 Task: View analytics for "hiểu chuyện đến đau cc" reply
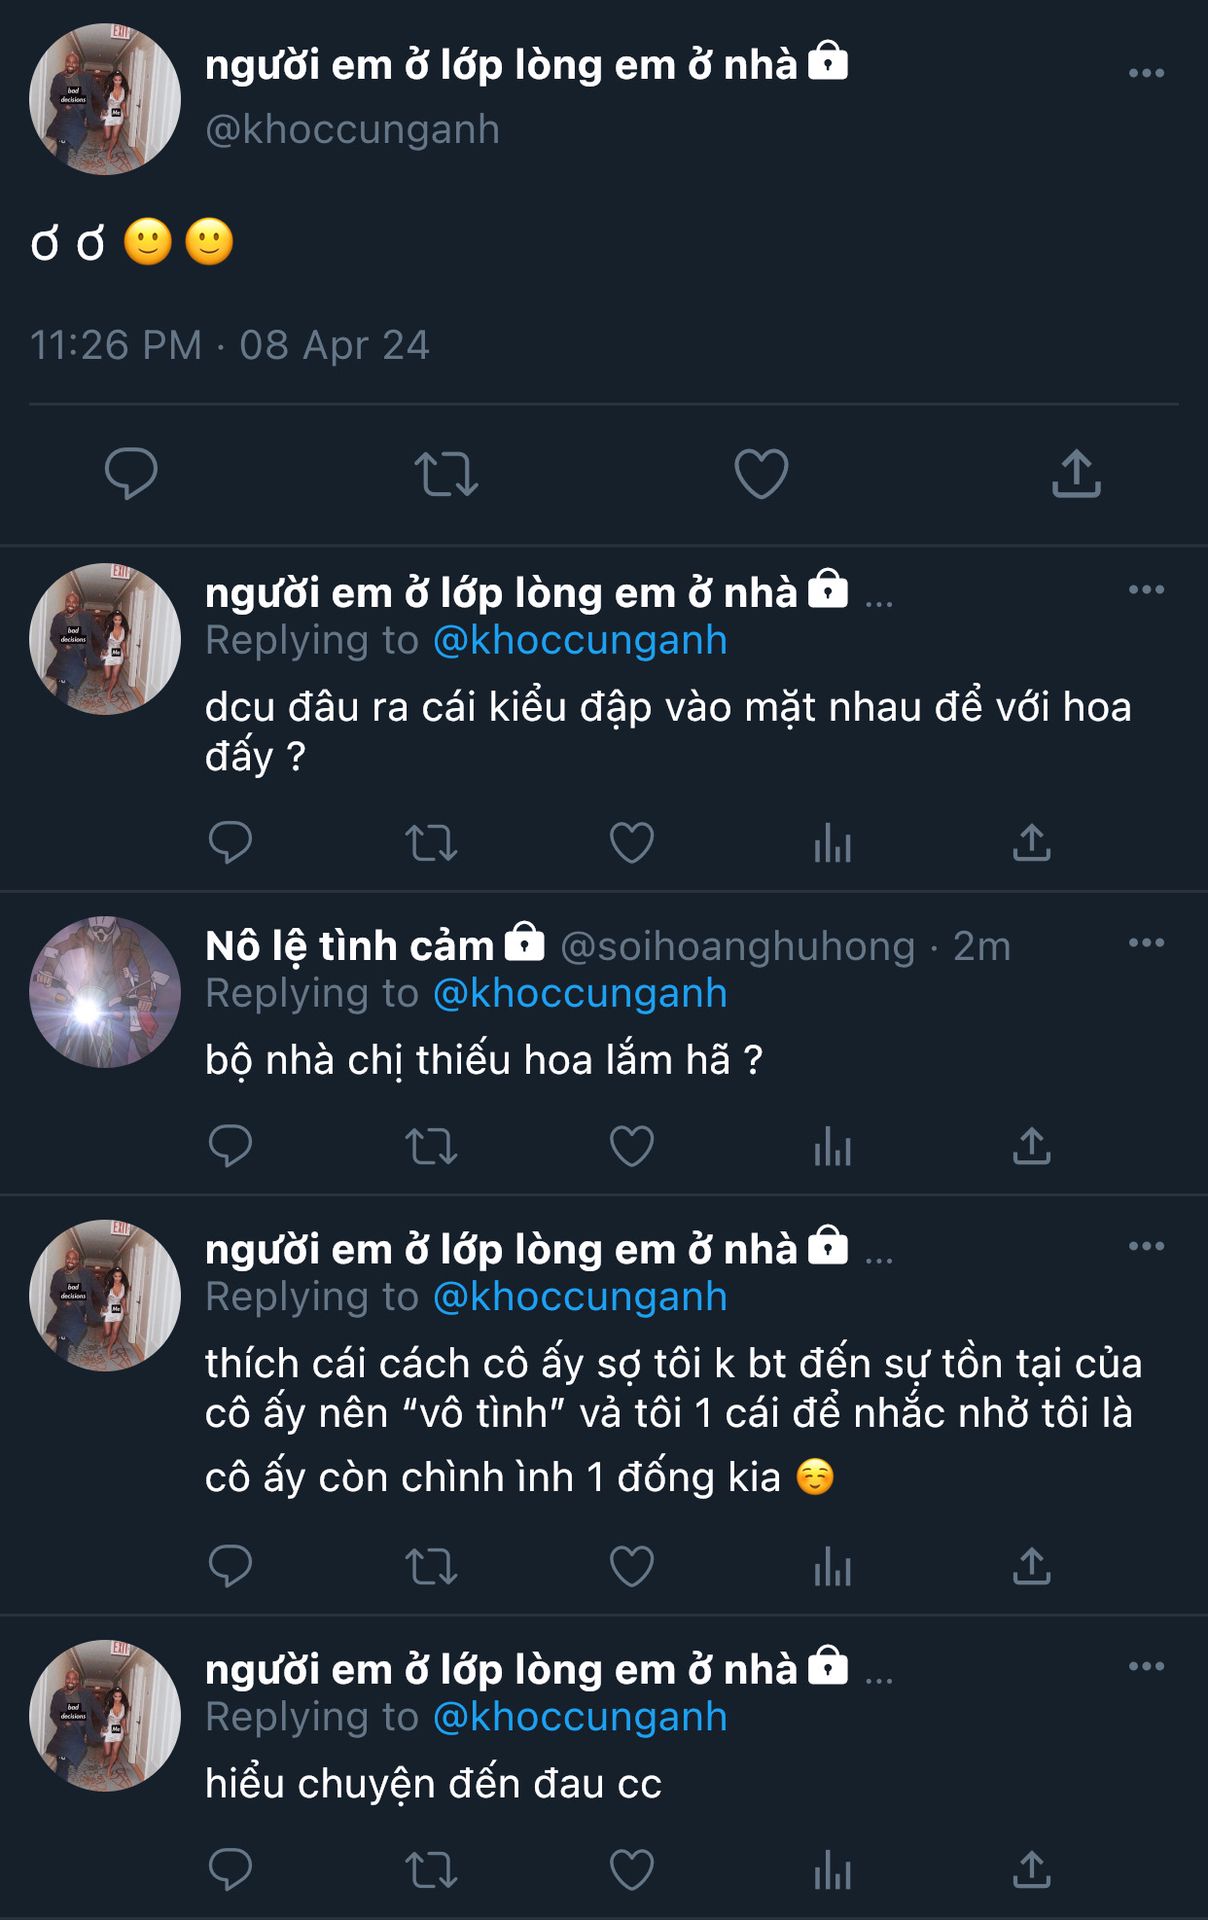pyautogui.click(x=832, y=1869)
